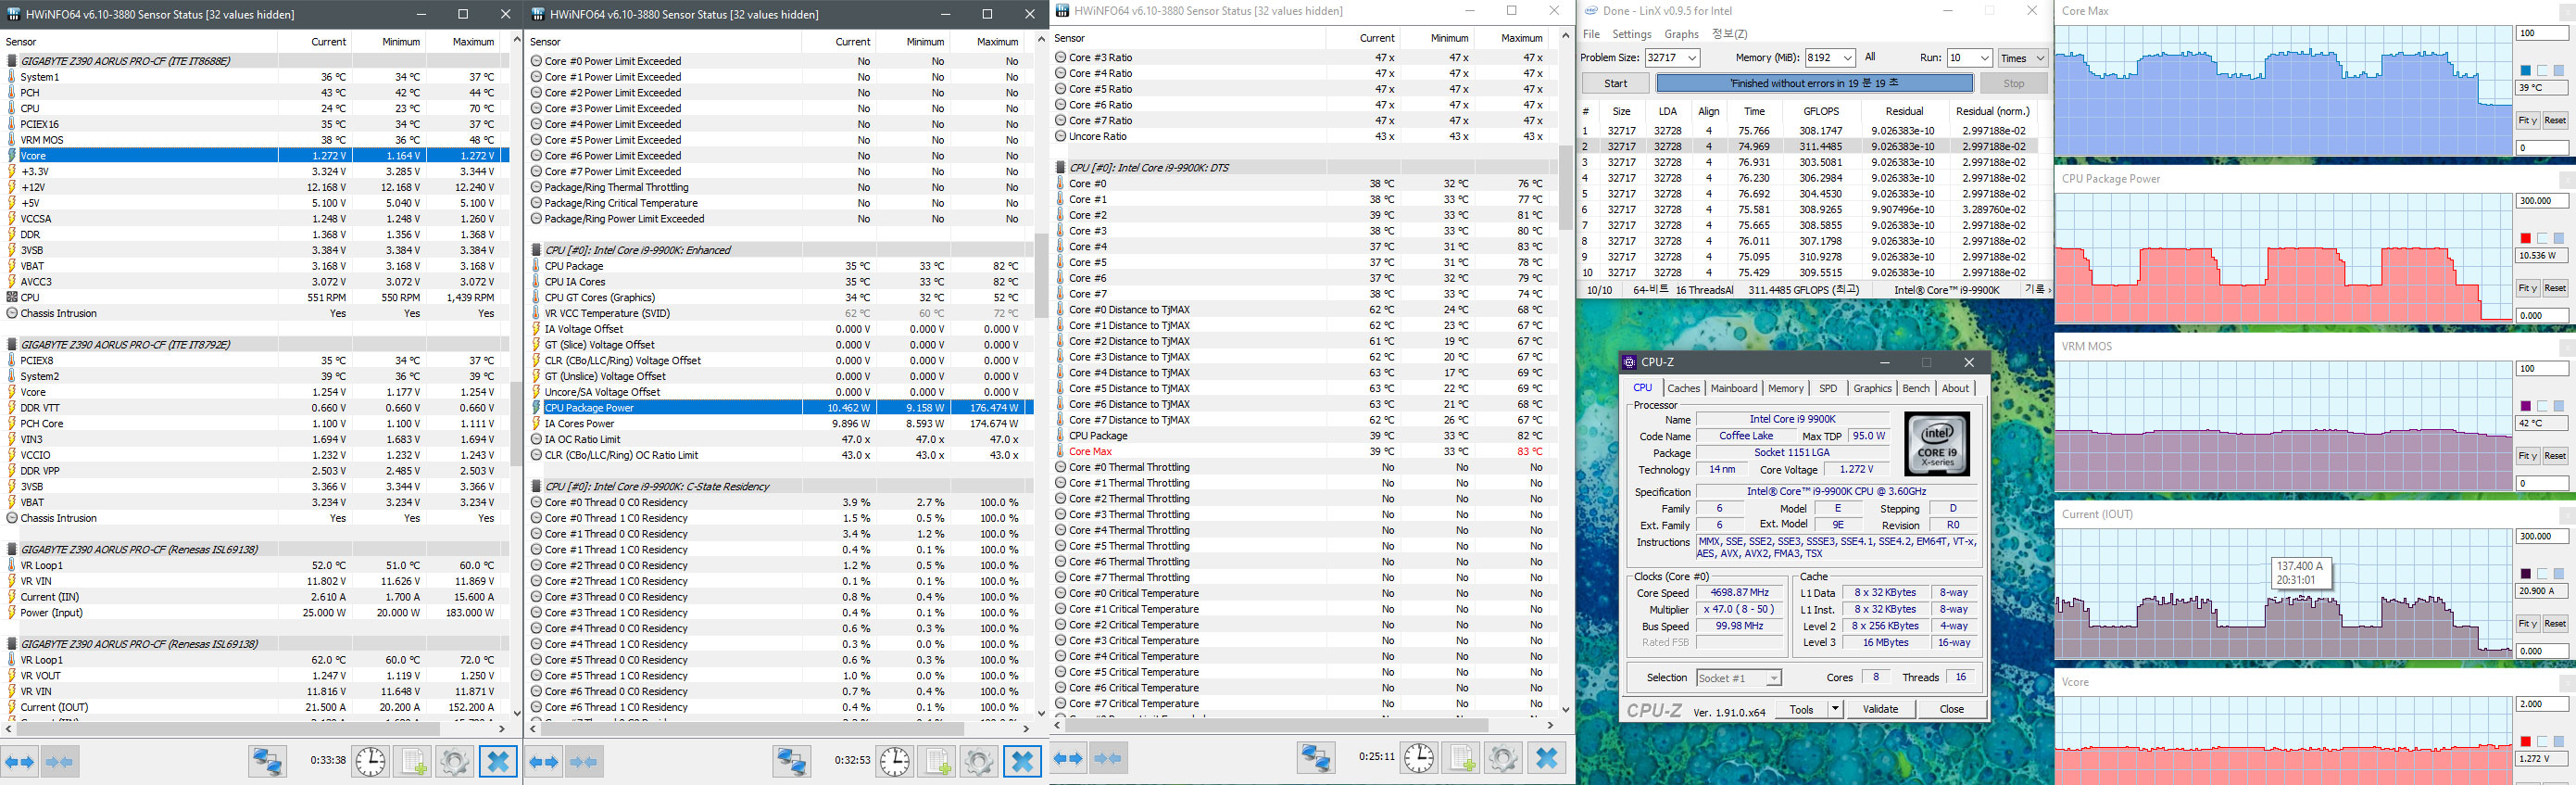The height and width of the screenshot is (785, 2576).
Task: Switch to the Bench tab in CPU-Z
Action: 1916,388
